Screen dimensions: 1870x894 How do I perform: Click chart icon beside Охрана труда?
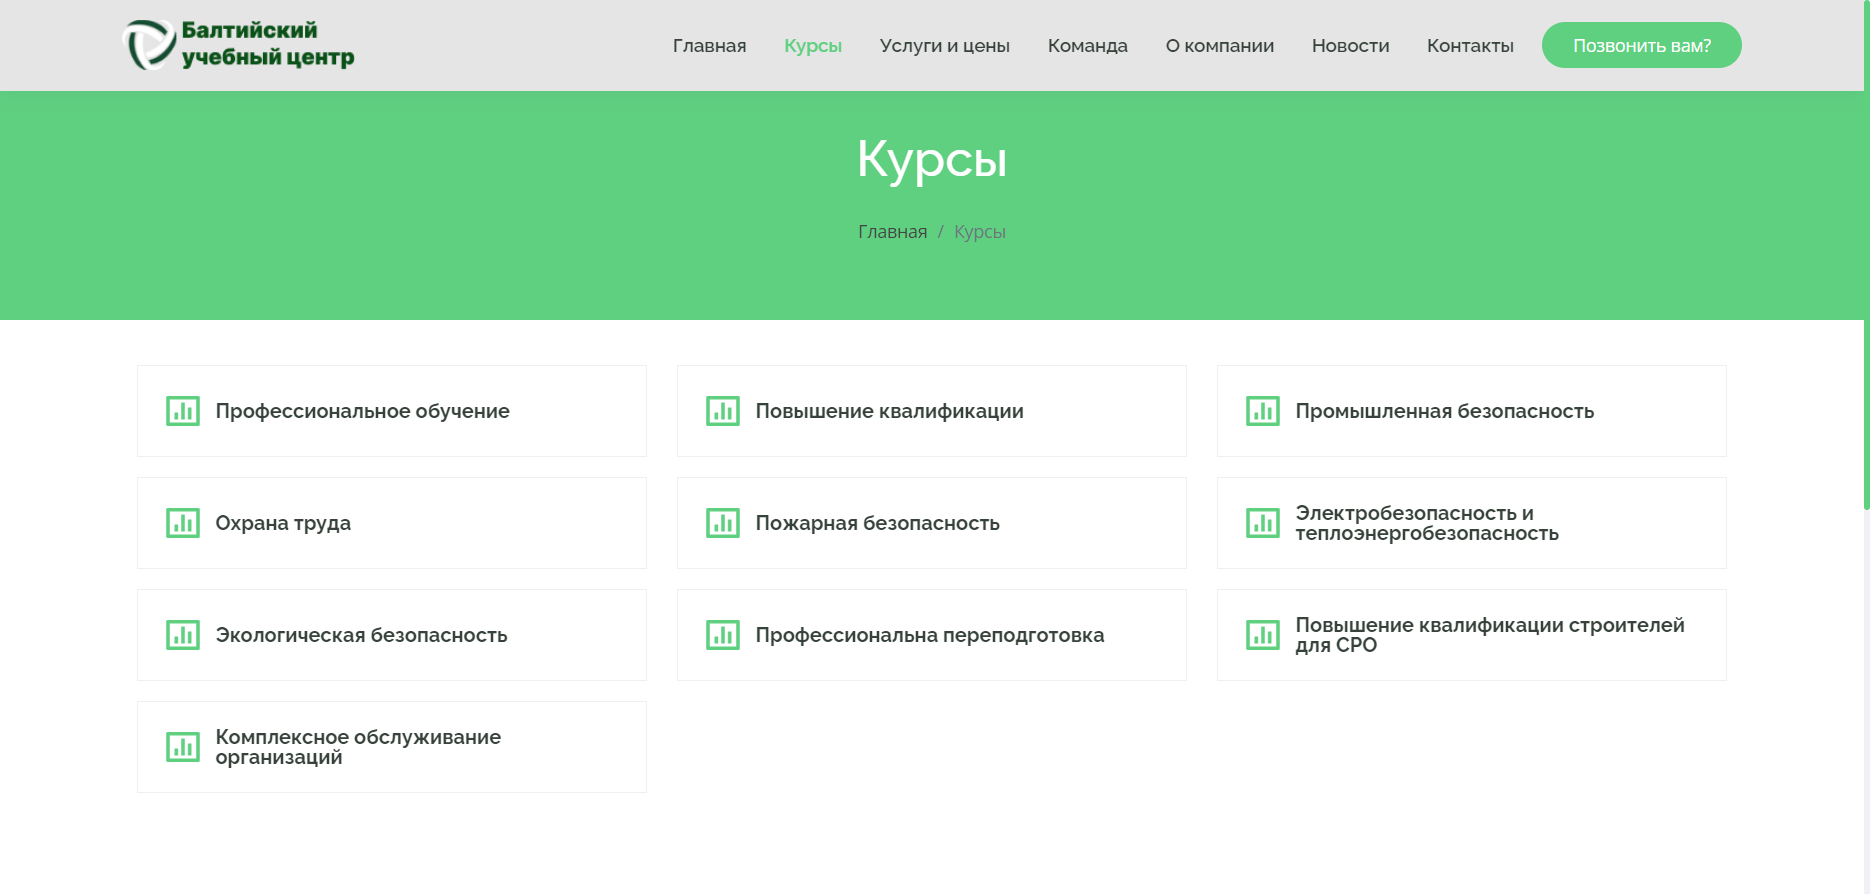coord(183,523)
